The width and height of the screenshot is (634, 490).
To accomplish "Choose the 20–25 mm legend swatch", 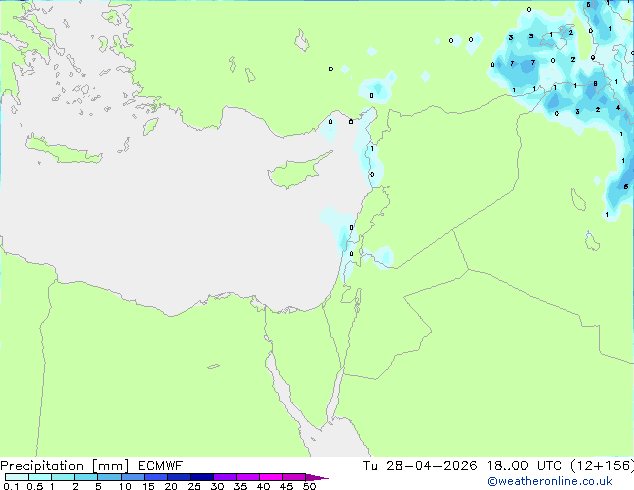I will coord(178,477).
